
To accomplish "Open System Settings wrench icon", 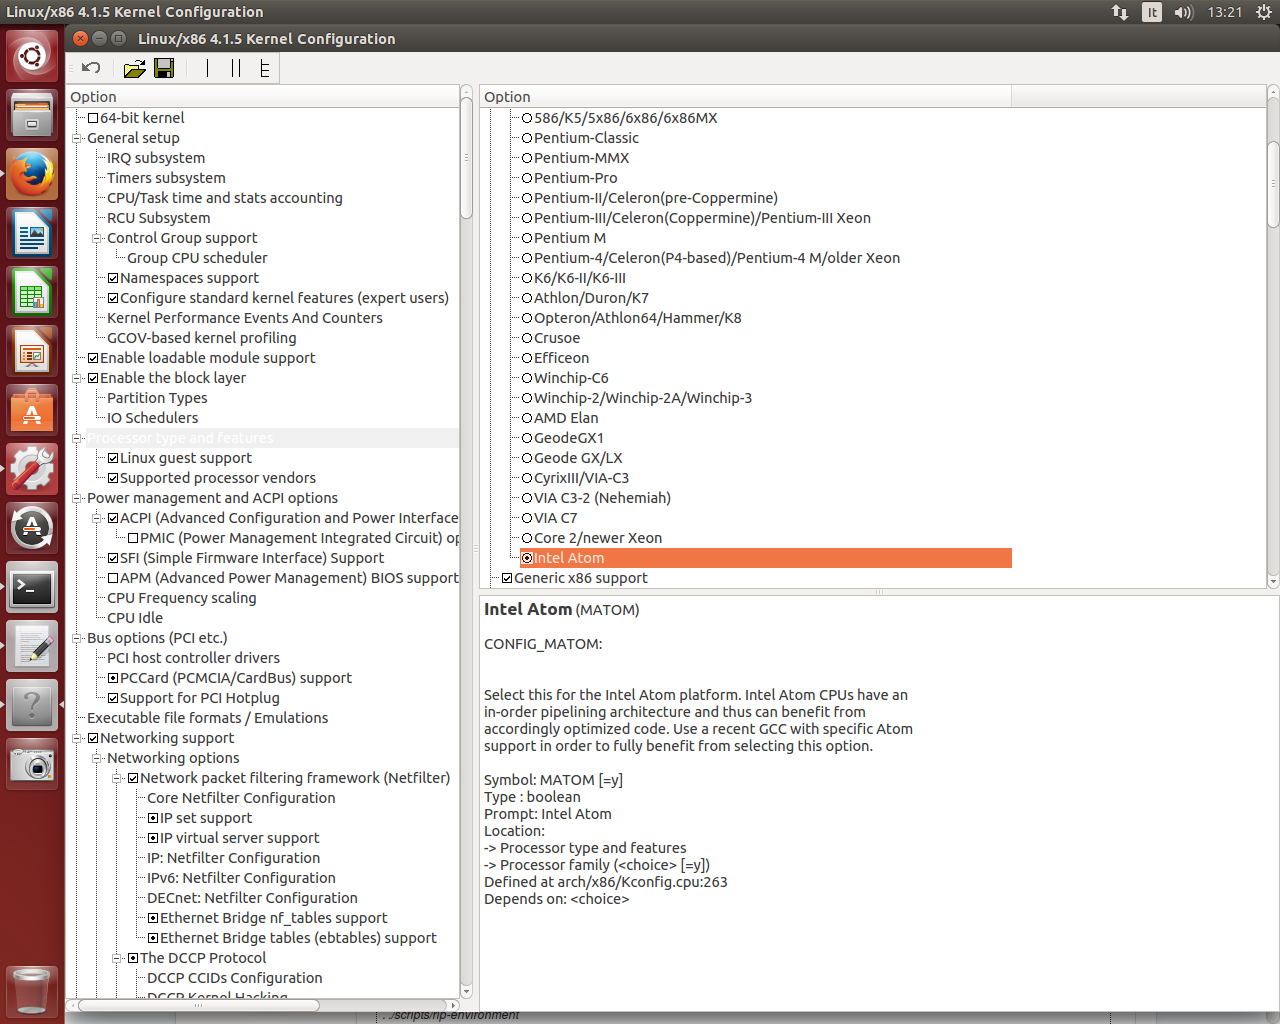I will click(x=32, y=469).
